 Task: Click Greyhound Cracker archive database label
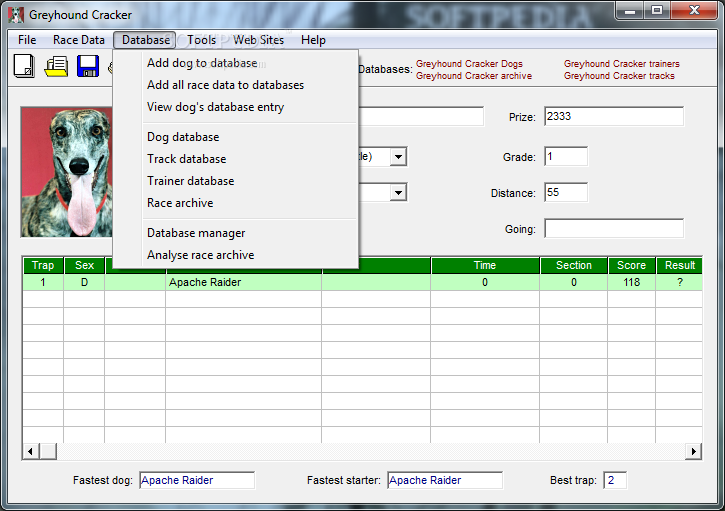click(473, 76)
